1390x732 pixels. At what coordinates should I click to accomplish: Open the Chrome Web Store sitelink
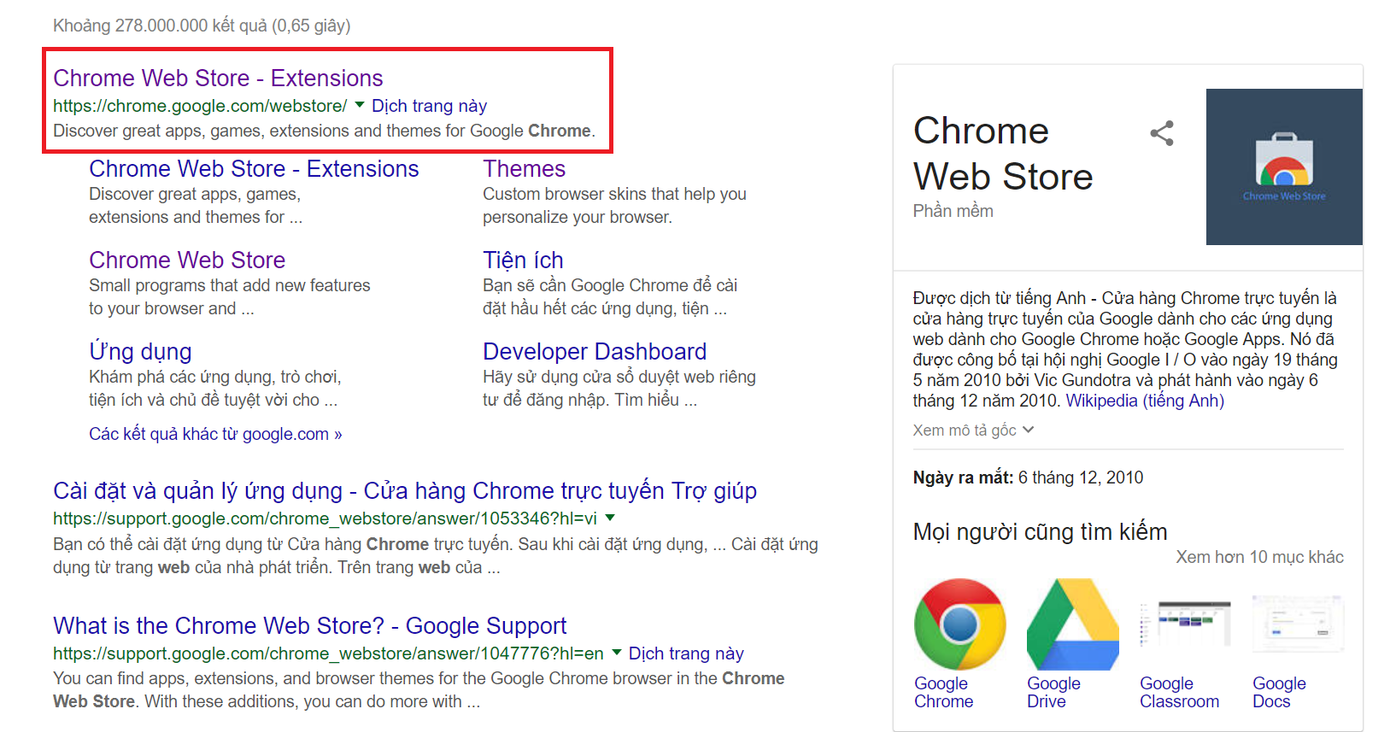[187, 260]
